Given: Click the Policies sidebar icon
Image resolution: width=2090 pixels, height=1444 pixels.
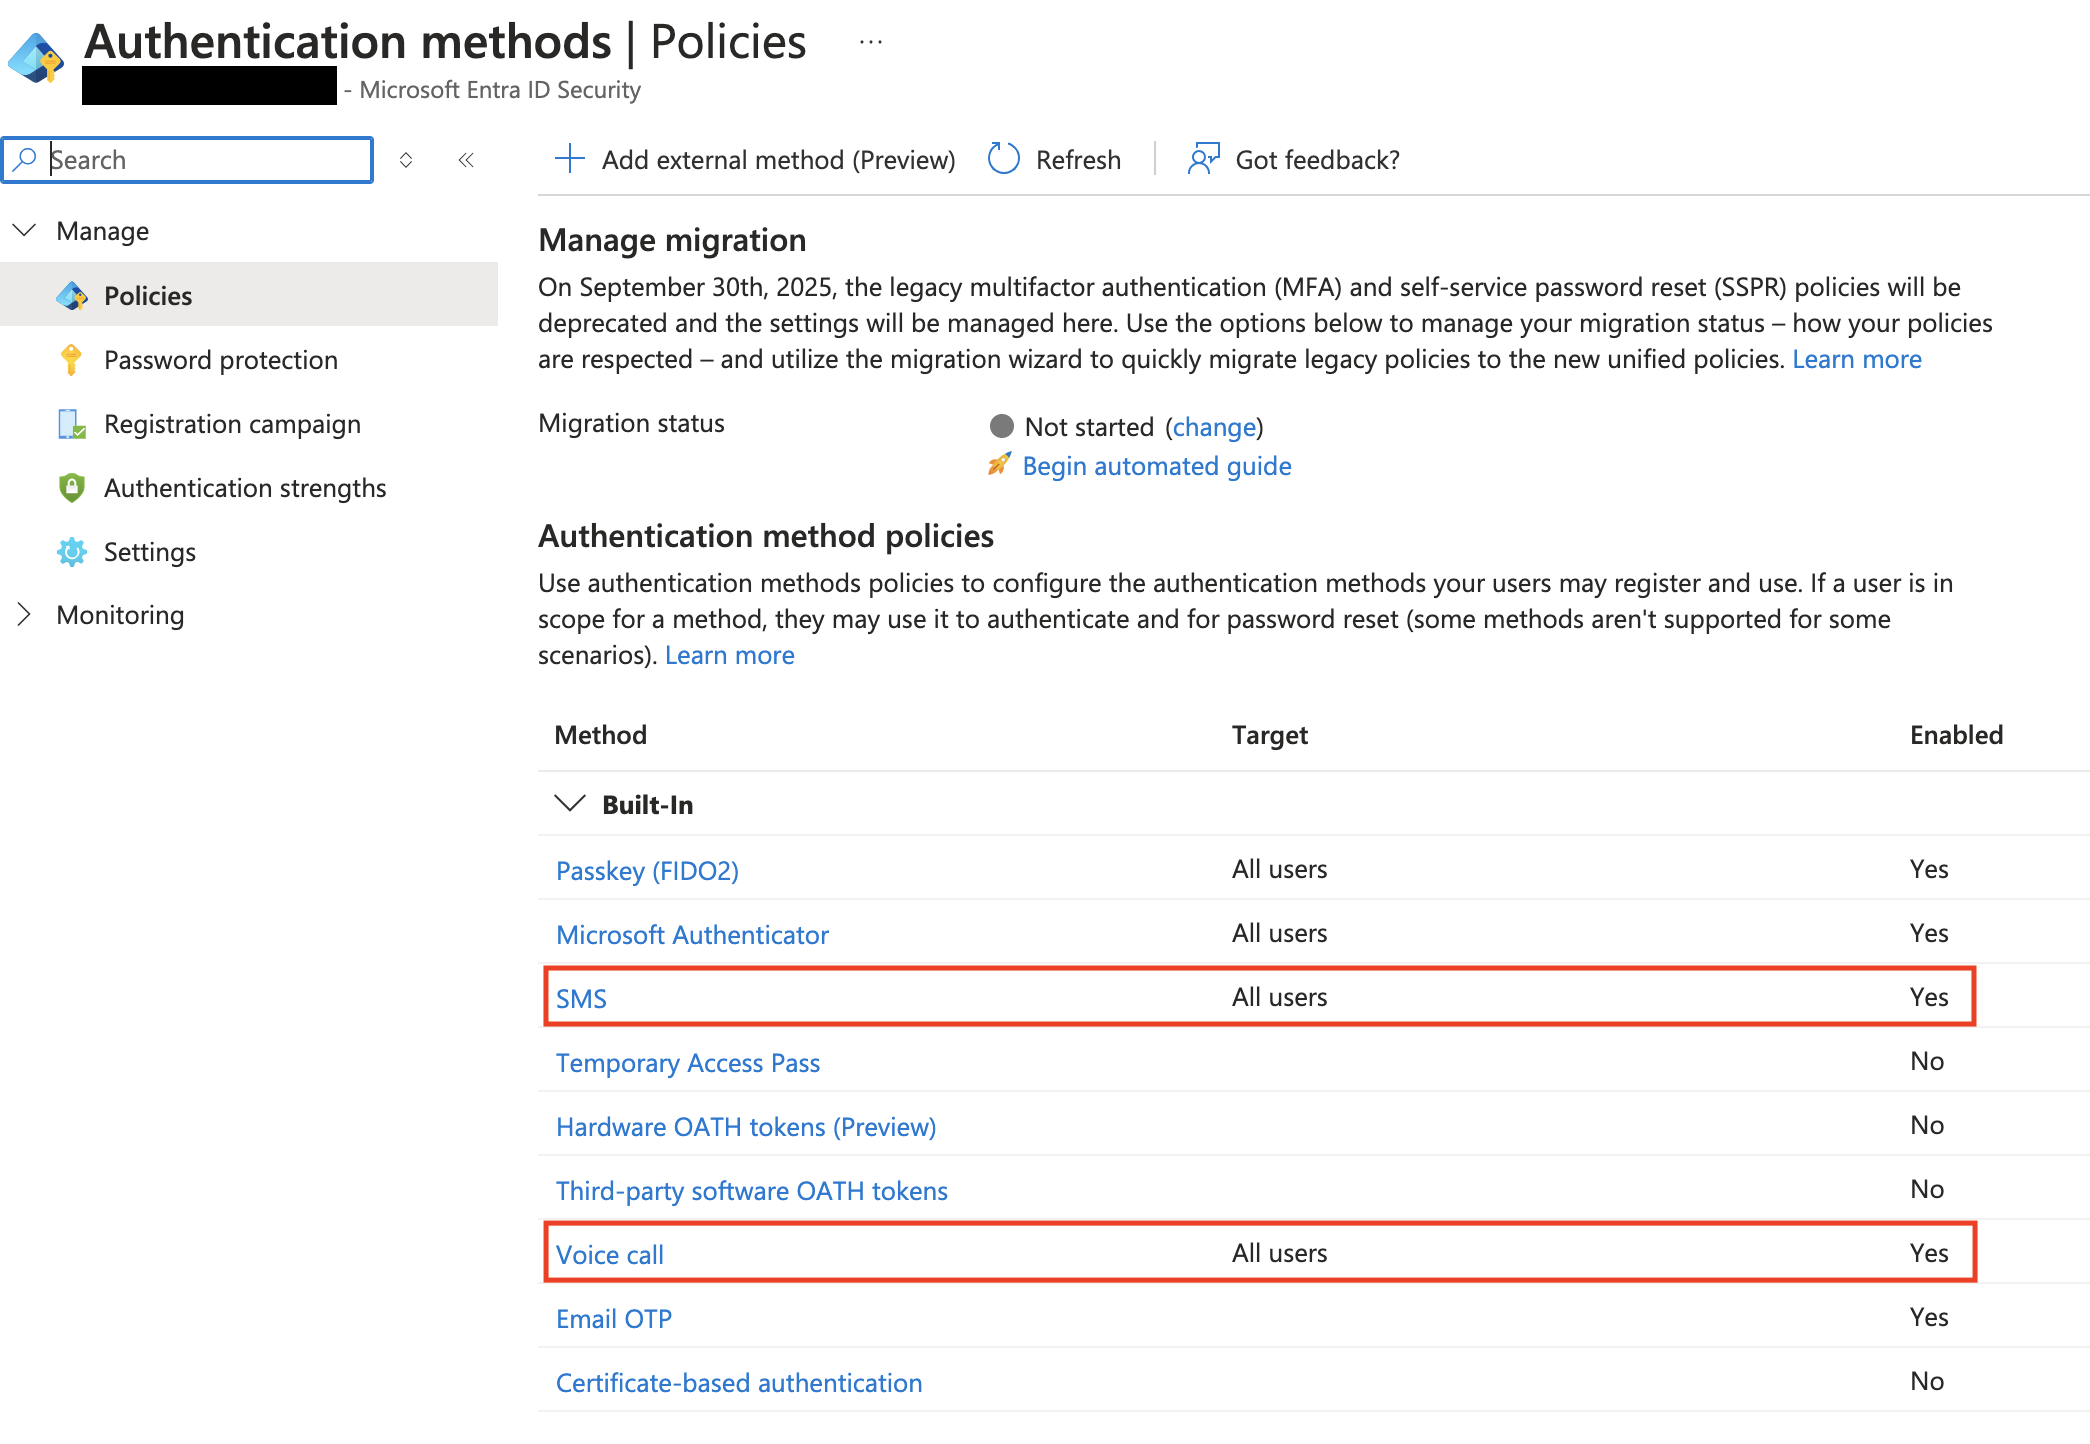Looking at the screenshot, I should point(71,295).
